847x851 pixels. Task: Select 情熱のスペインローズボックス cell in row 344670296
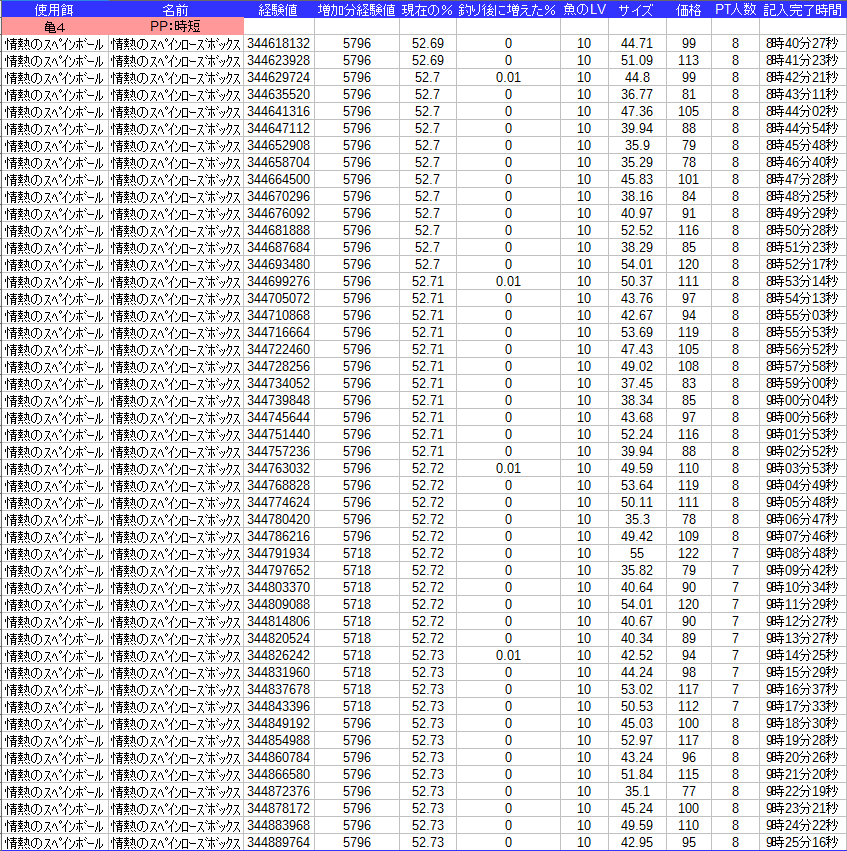175,196
